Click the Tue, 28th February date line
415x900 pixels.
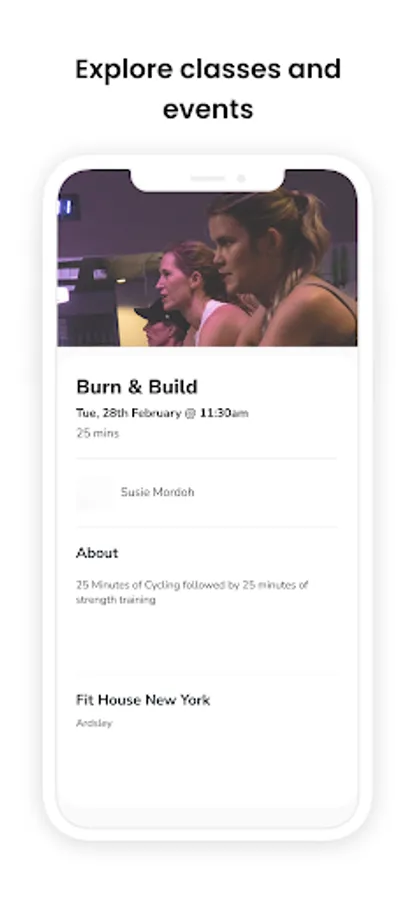click(x=162, y=413)
